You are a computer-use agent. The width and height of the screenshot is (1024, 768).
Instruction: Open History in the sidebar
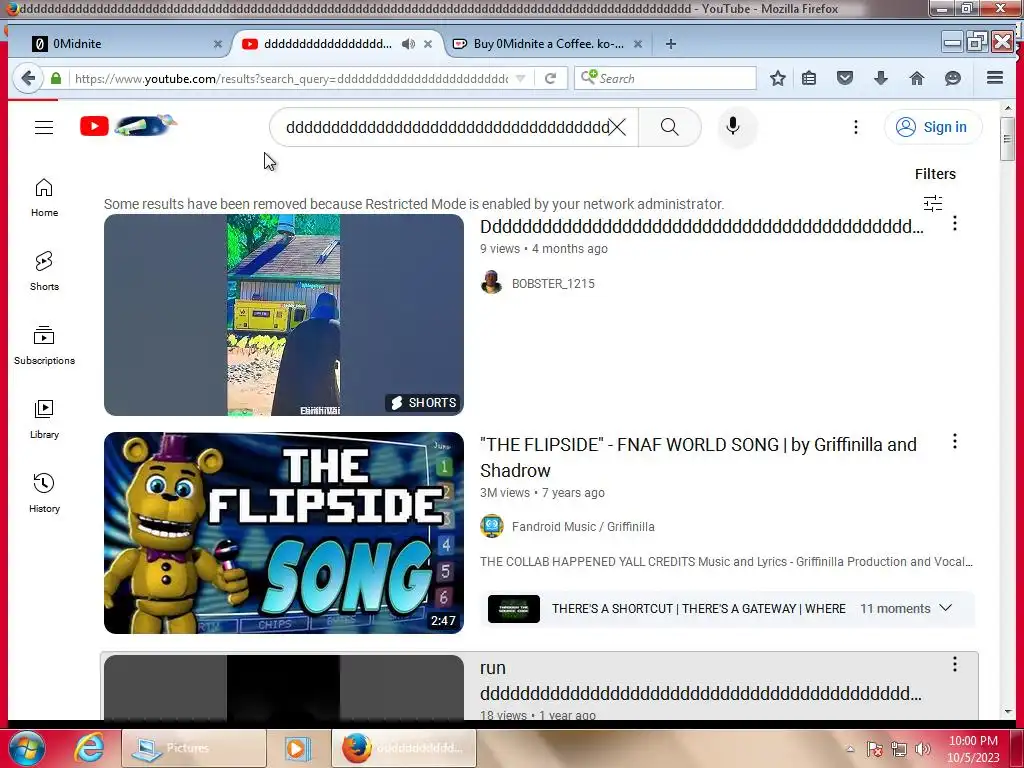click(x=44, y=493)
